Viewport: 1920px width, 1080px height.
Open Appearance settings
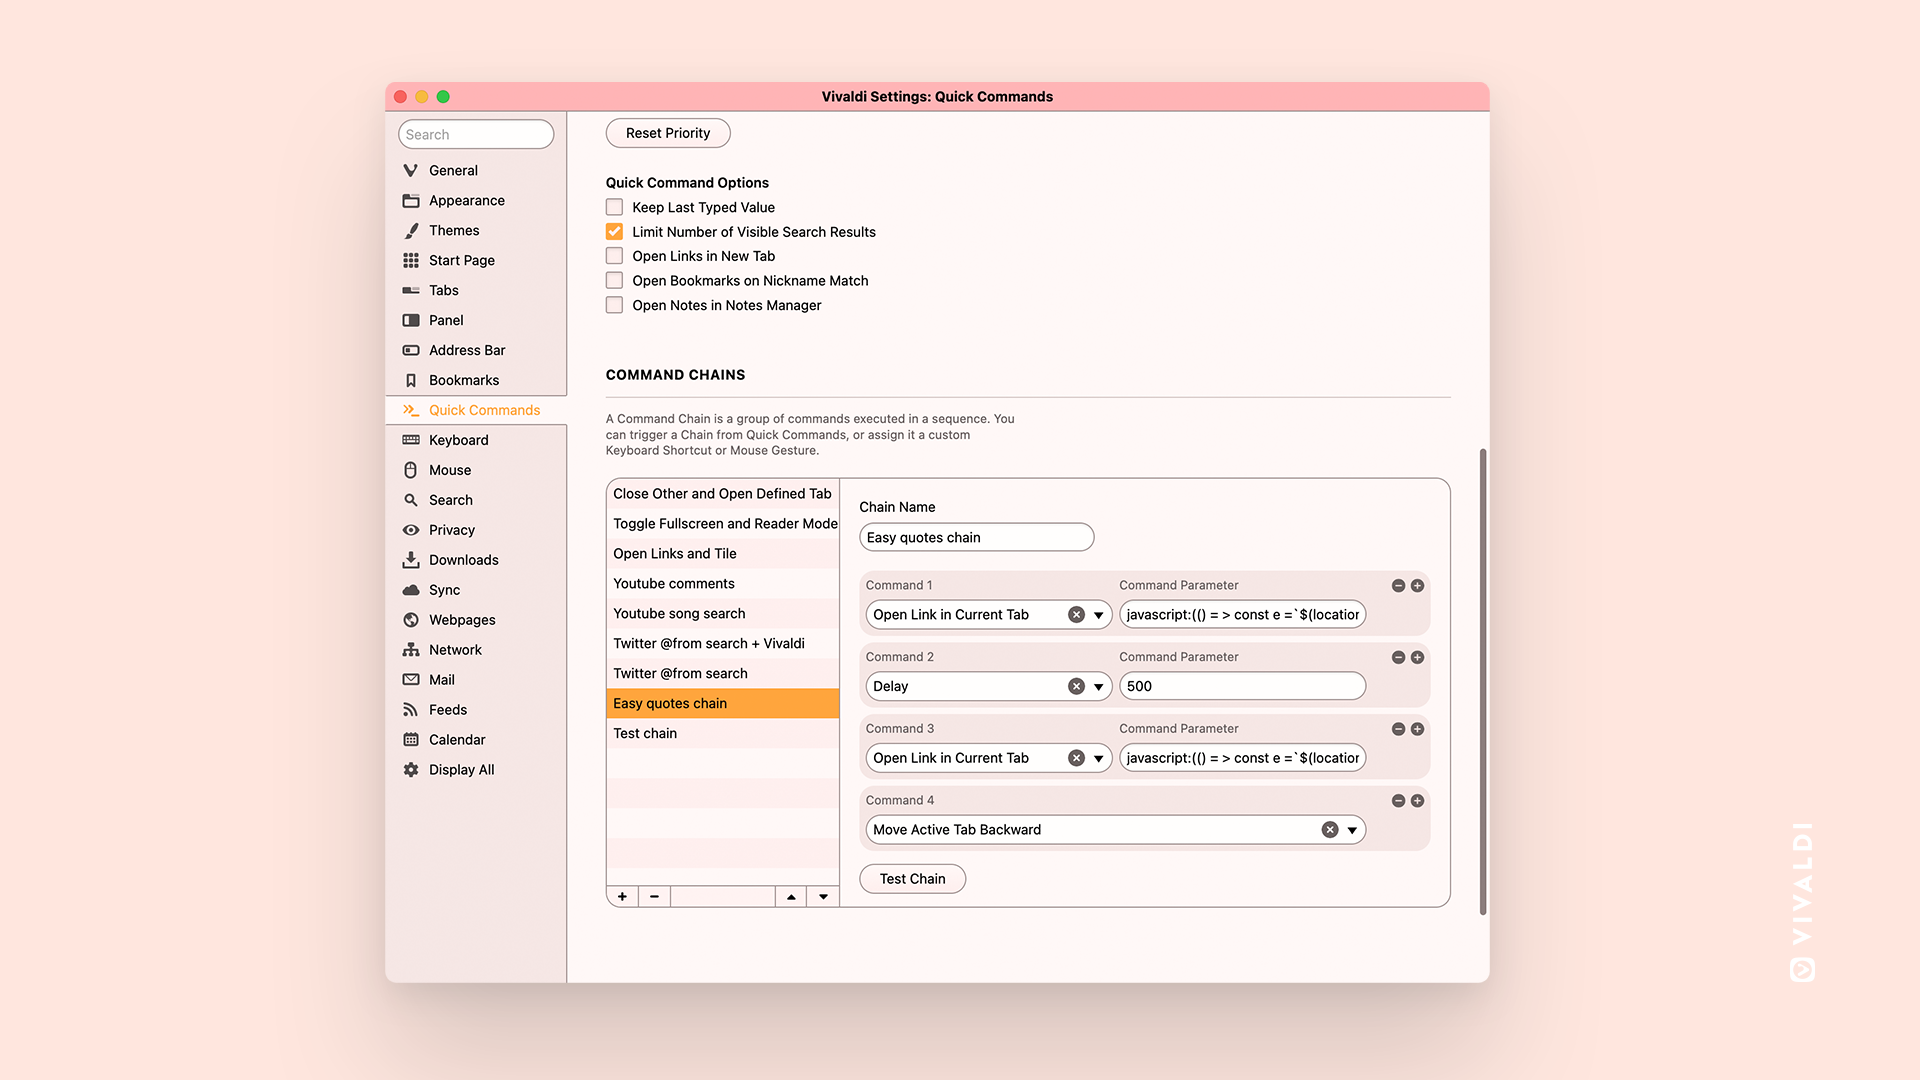click(475, 200)
